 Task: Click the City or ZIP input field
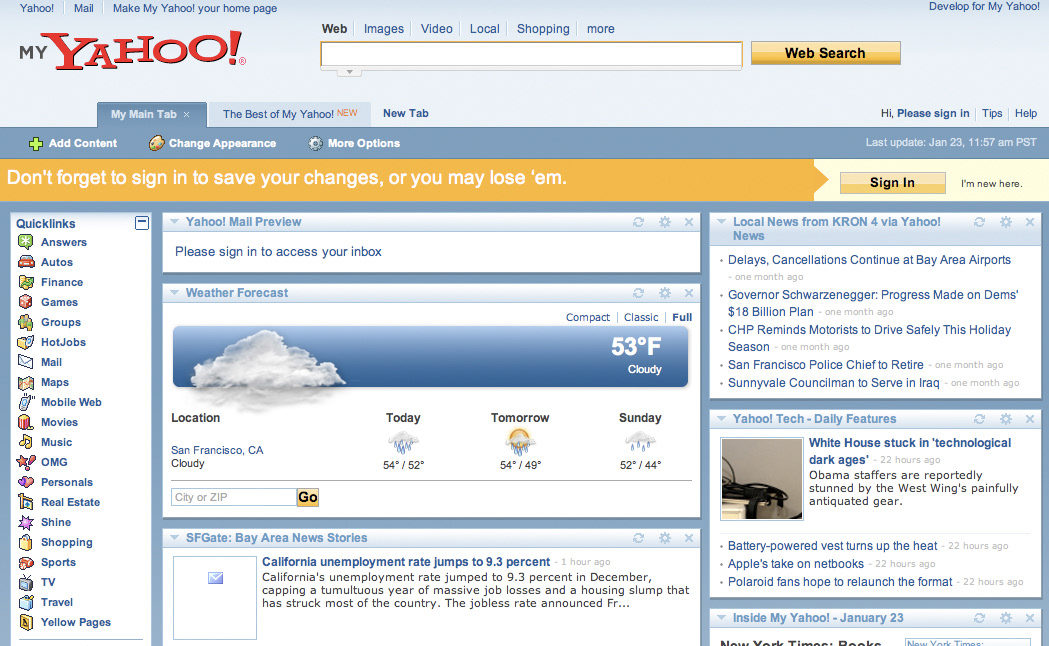click(x=233, y=497)
